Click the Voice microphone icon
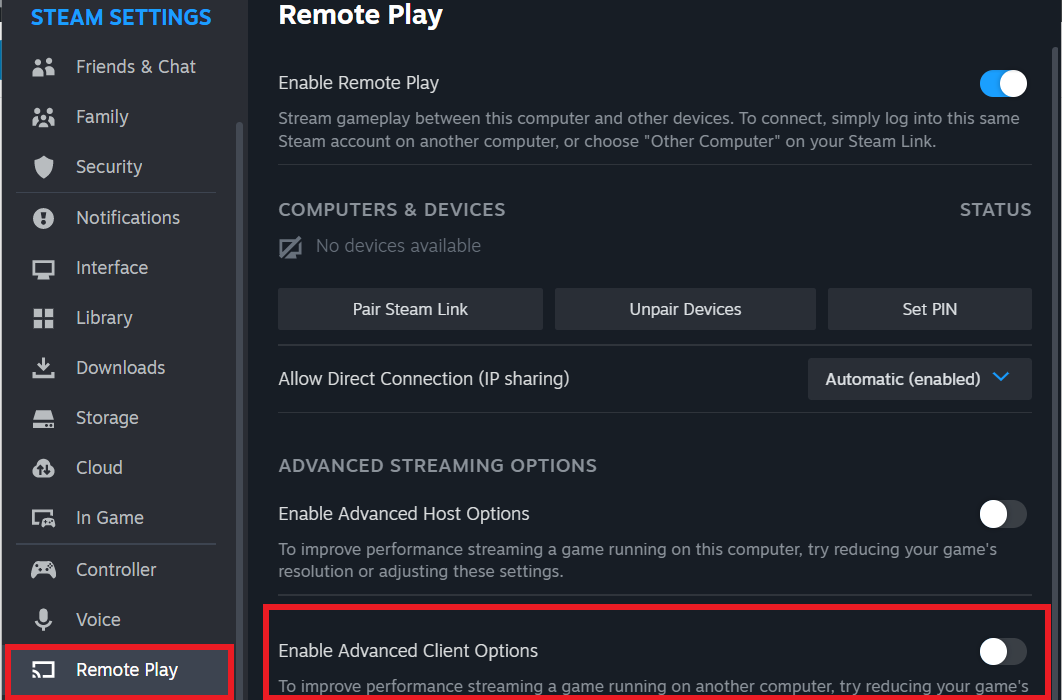 pyautogui.click(x=44, y=619)
